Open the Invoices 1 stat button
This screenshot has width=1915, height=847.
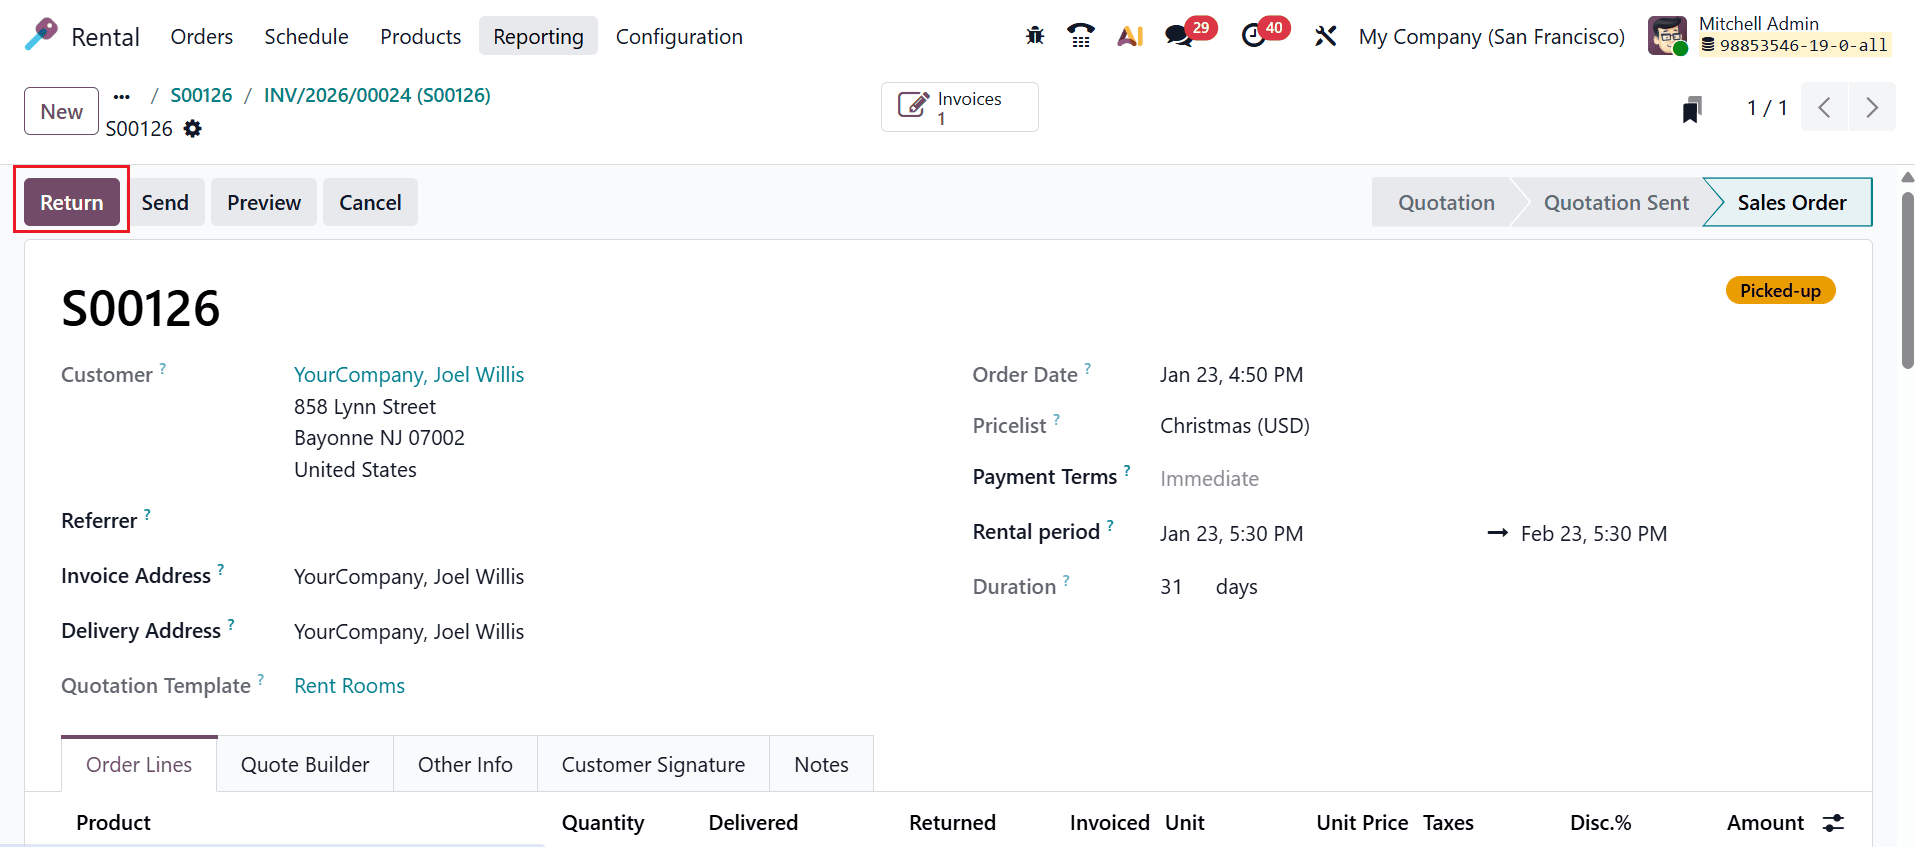(x=960, y=107)
